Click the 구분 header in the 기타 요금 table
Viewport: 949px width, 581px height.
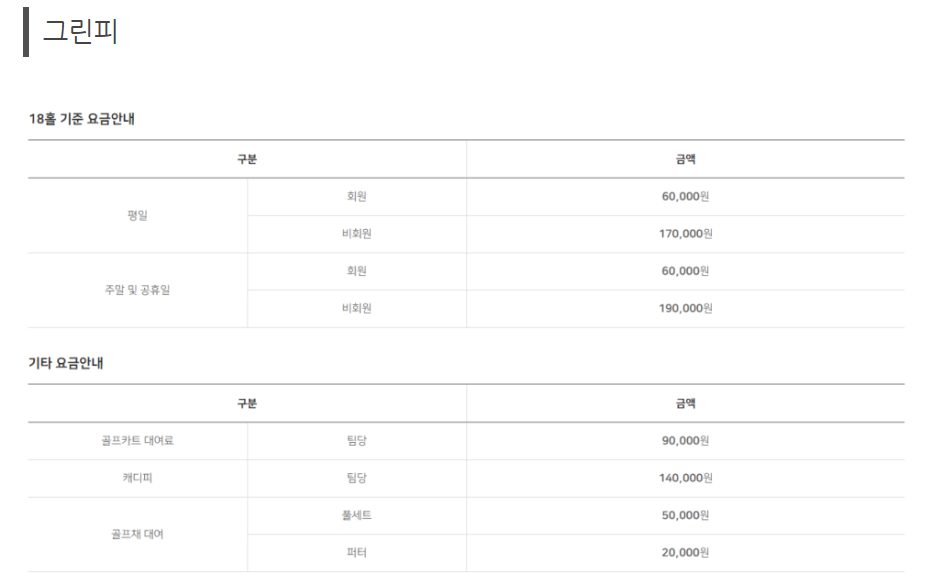click(247, 403)
